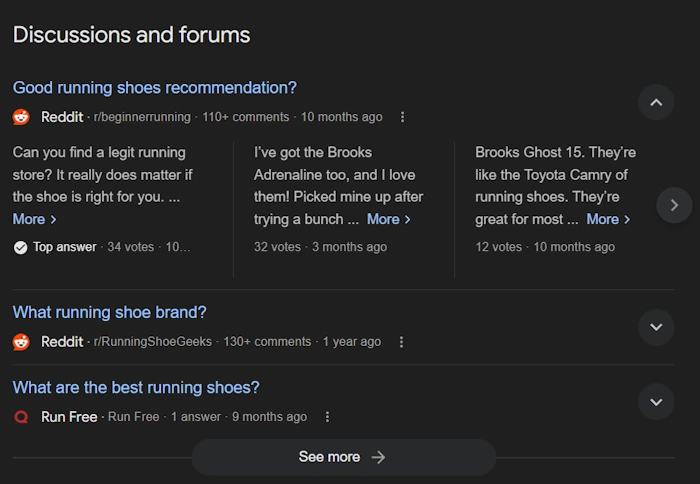Click More on Brooks Adrenaline answer
Viewport: 700px width, 484px height.
388,219
